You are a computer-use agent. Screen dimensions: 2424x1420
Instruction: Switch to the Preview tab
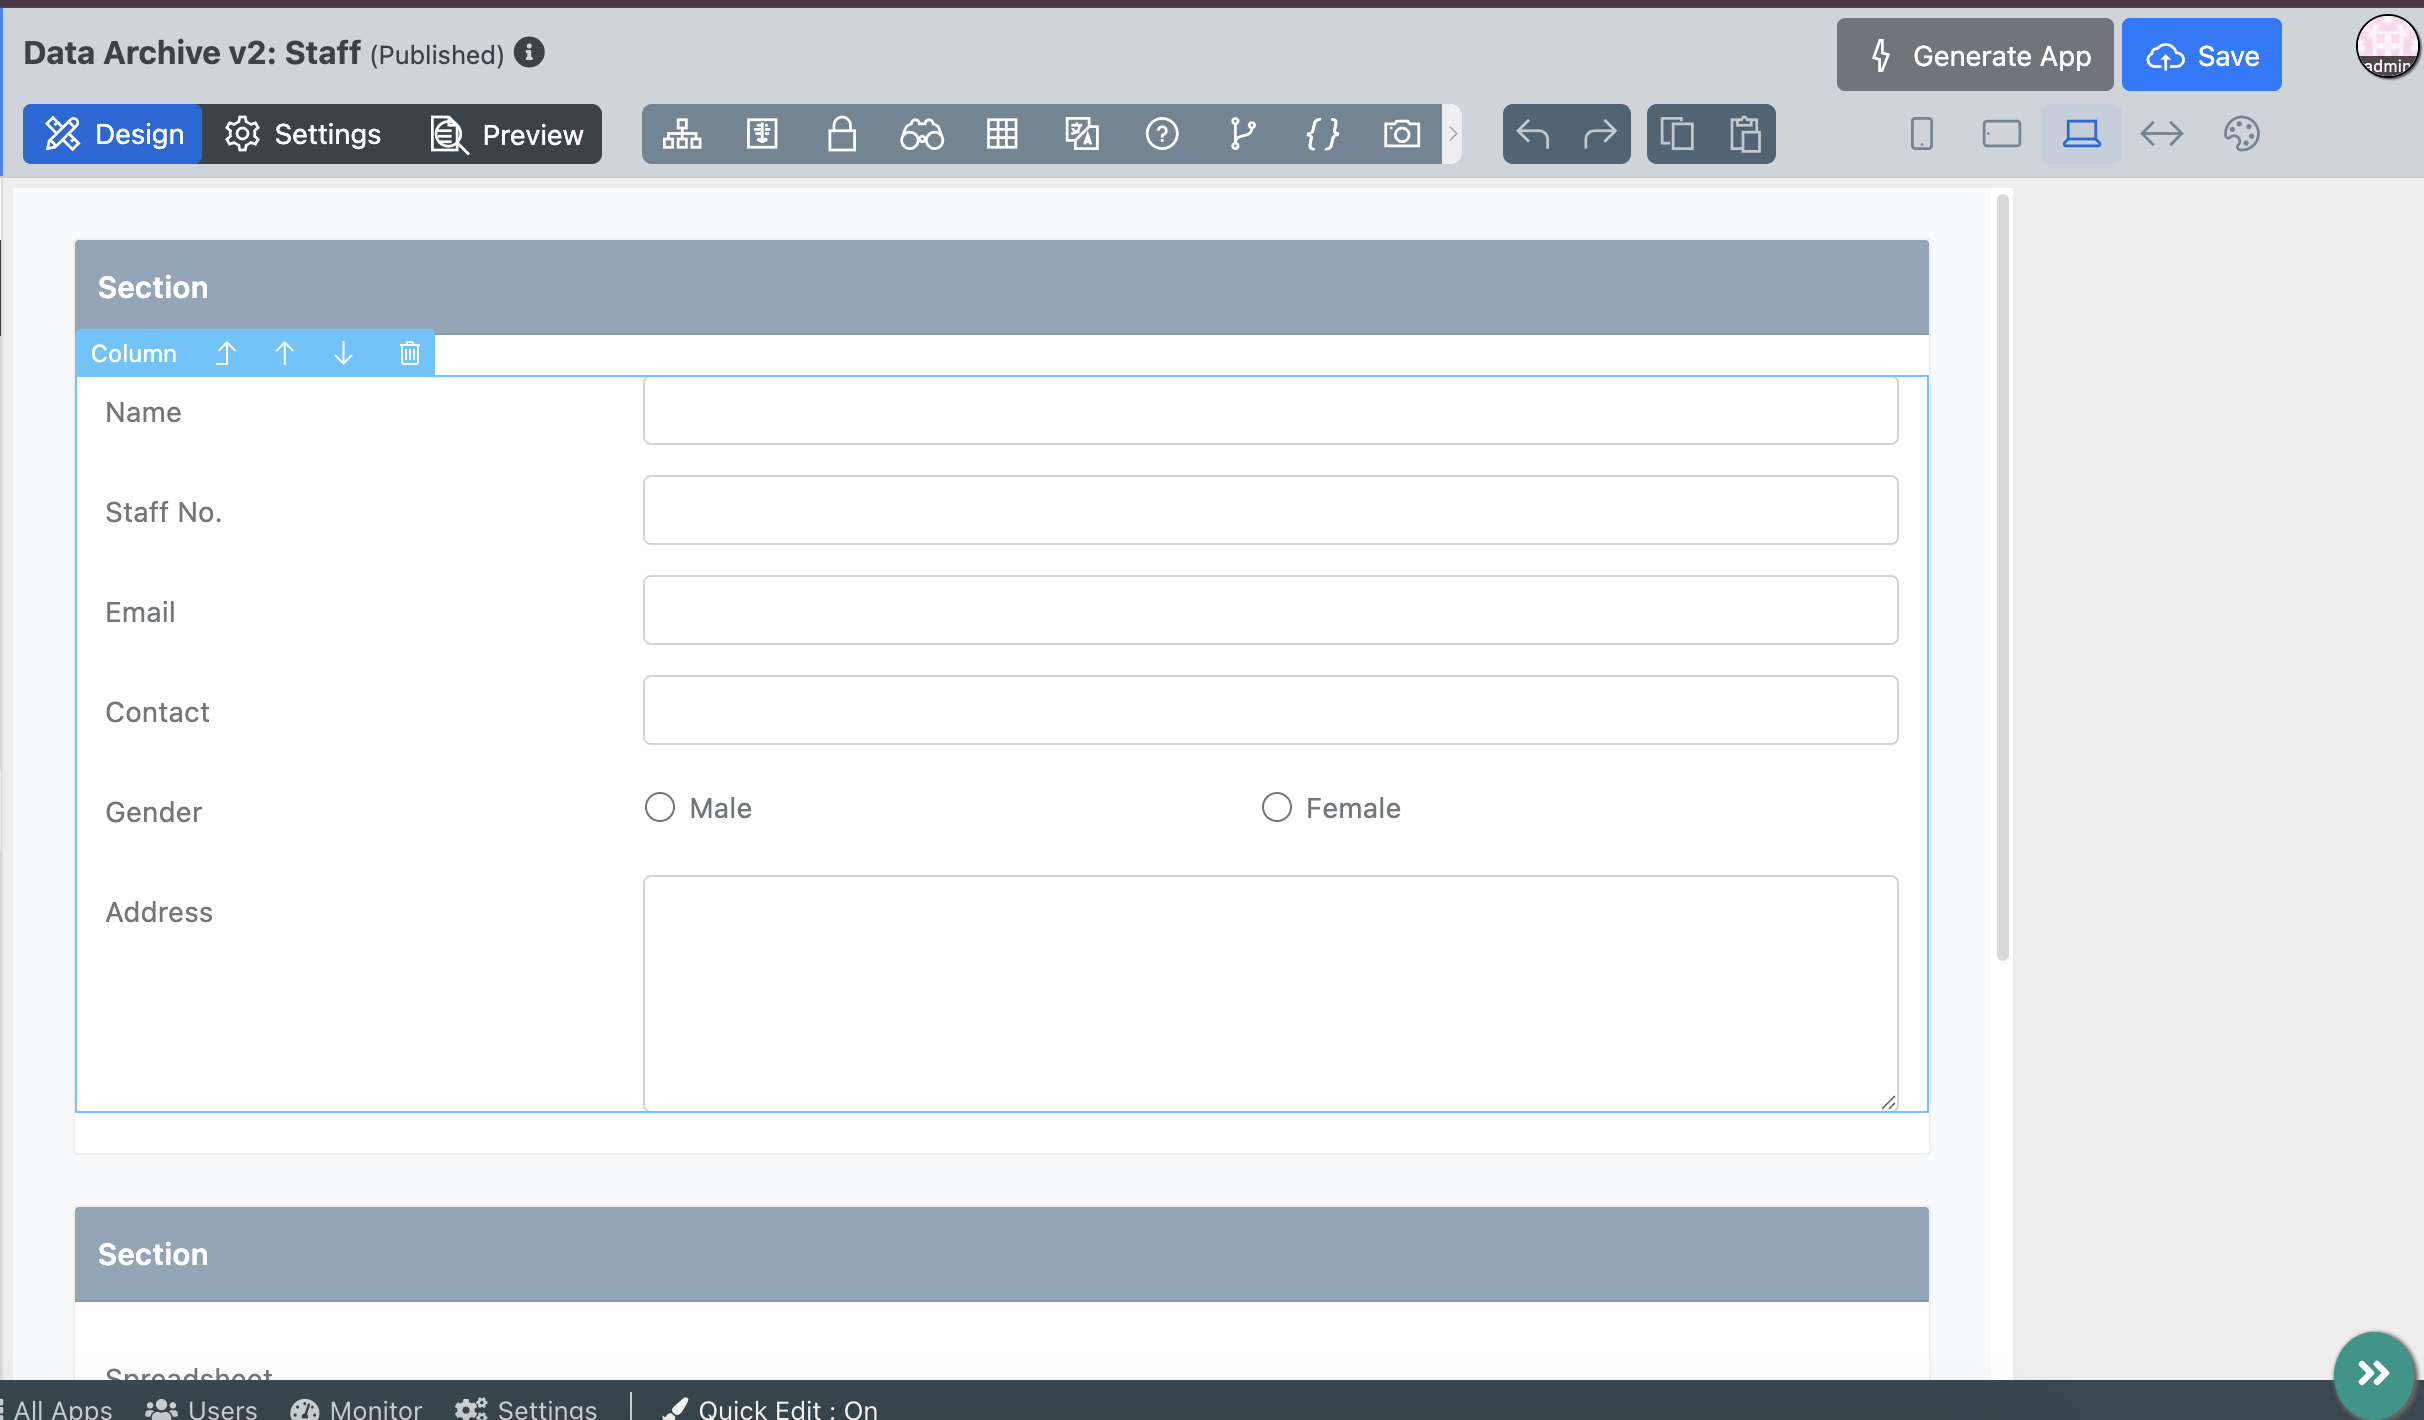click(x=507, y=134)
